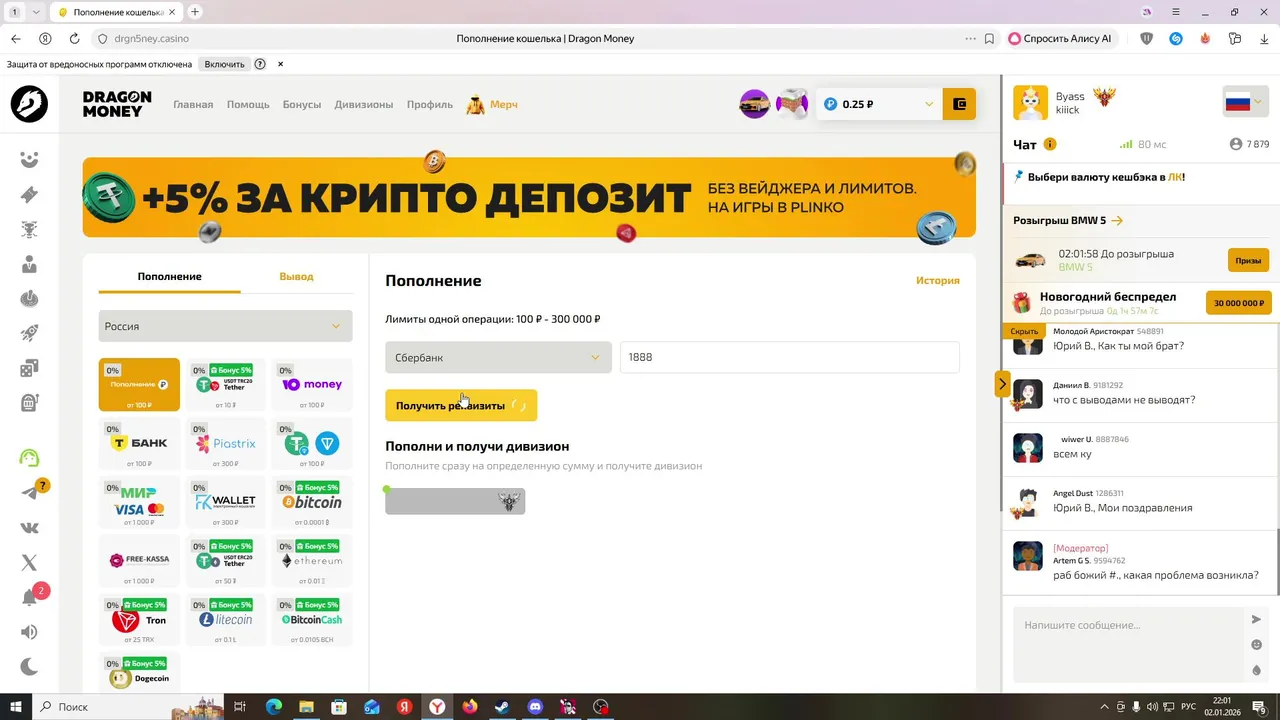The image size is (1280, 720).
Task: Open the rocket game sidebar icon
Action: pos(29,333)
